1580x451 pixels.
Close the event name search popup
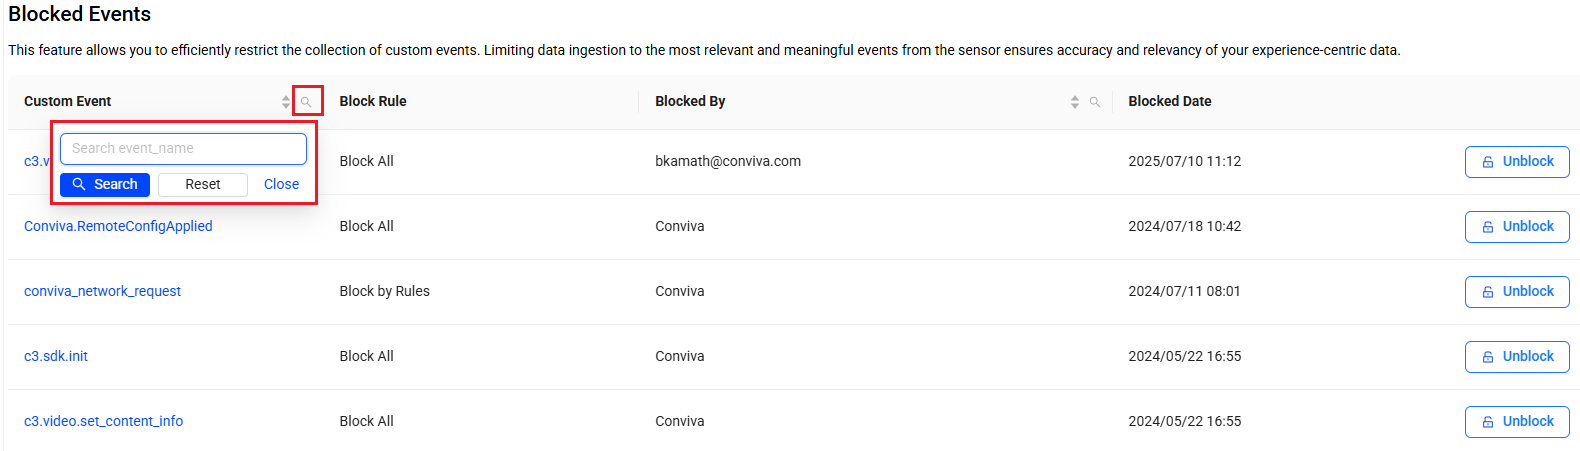[281, 185]
